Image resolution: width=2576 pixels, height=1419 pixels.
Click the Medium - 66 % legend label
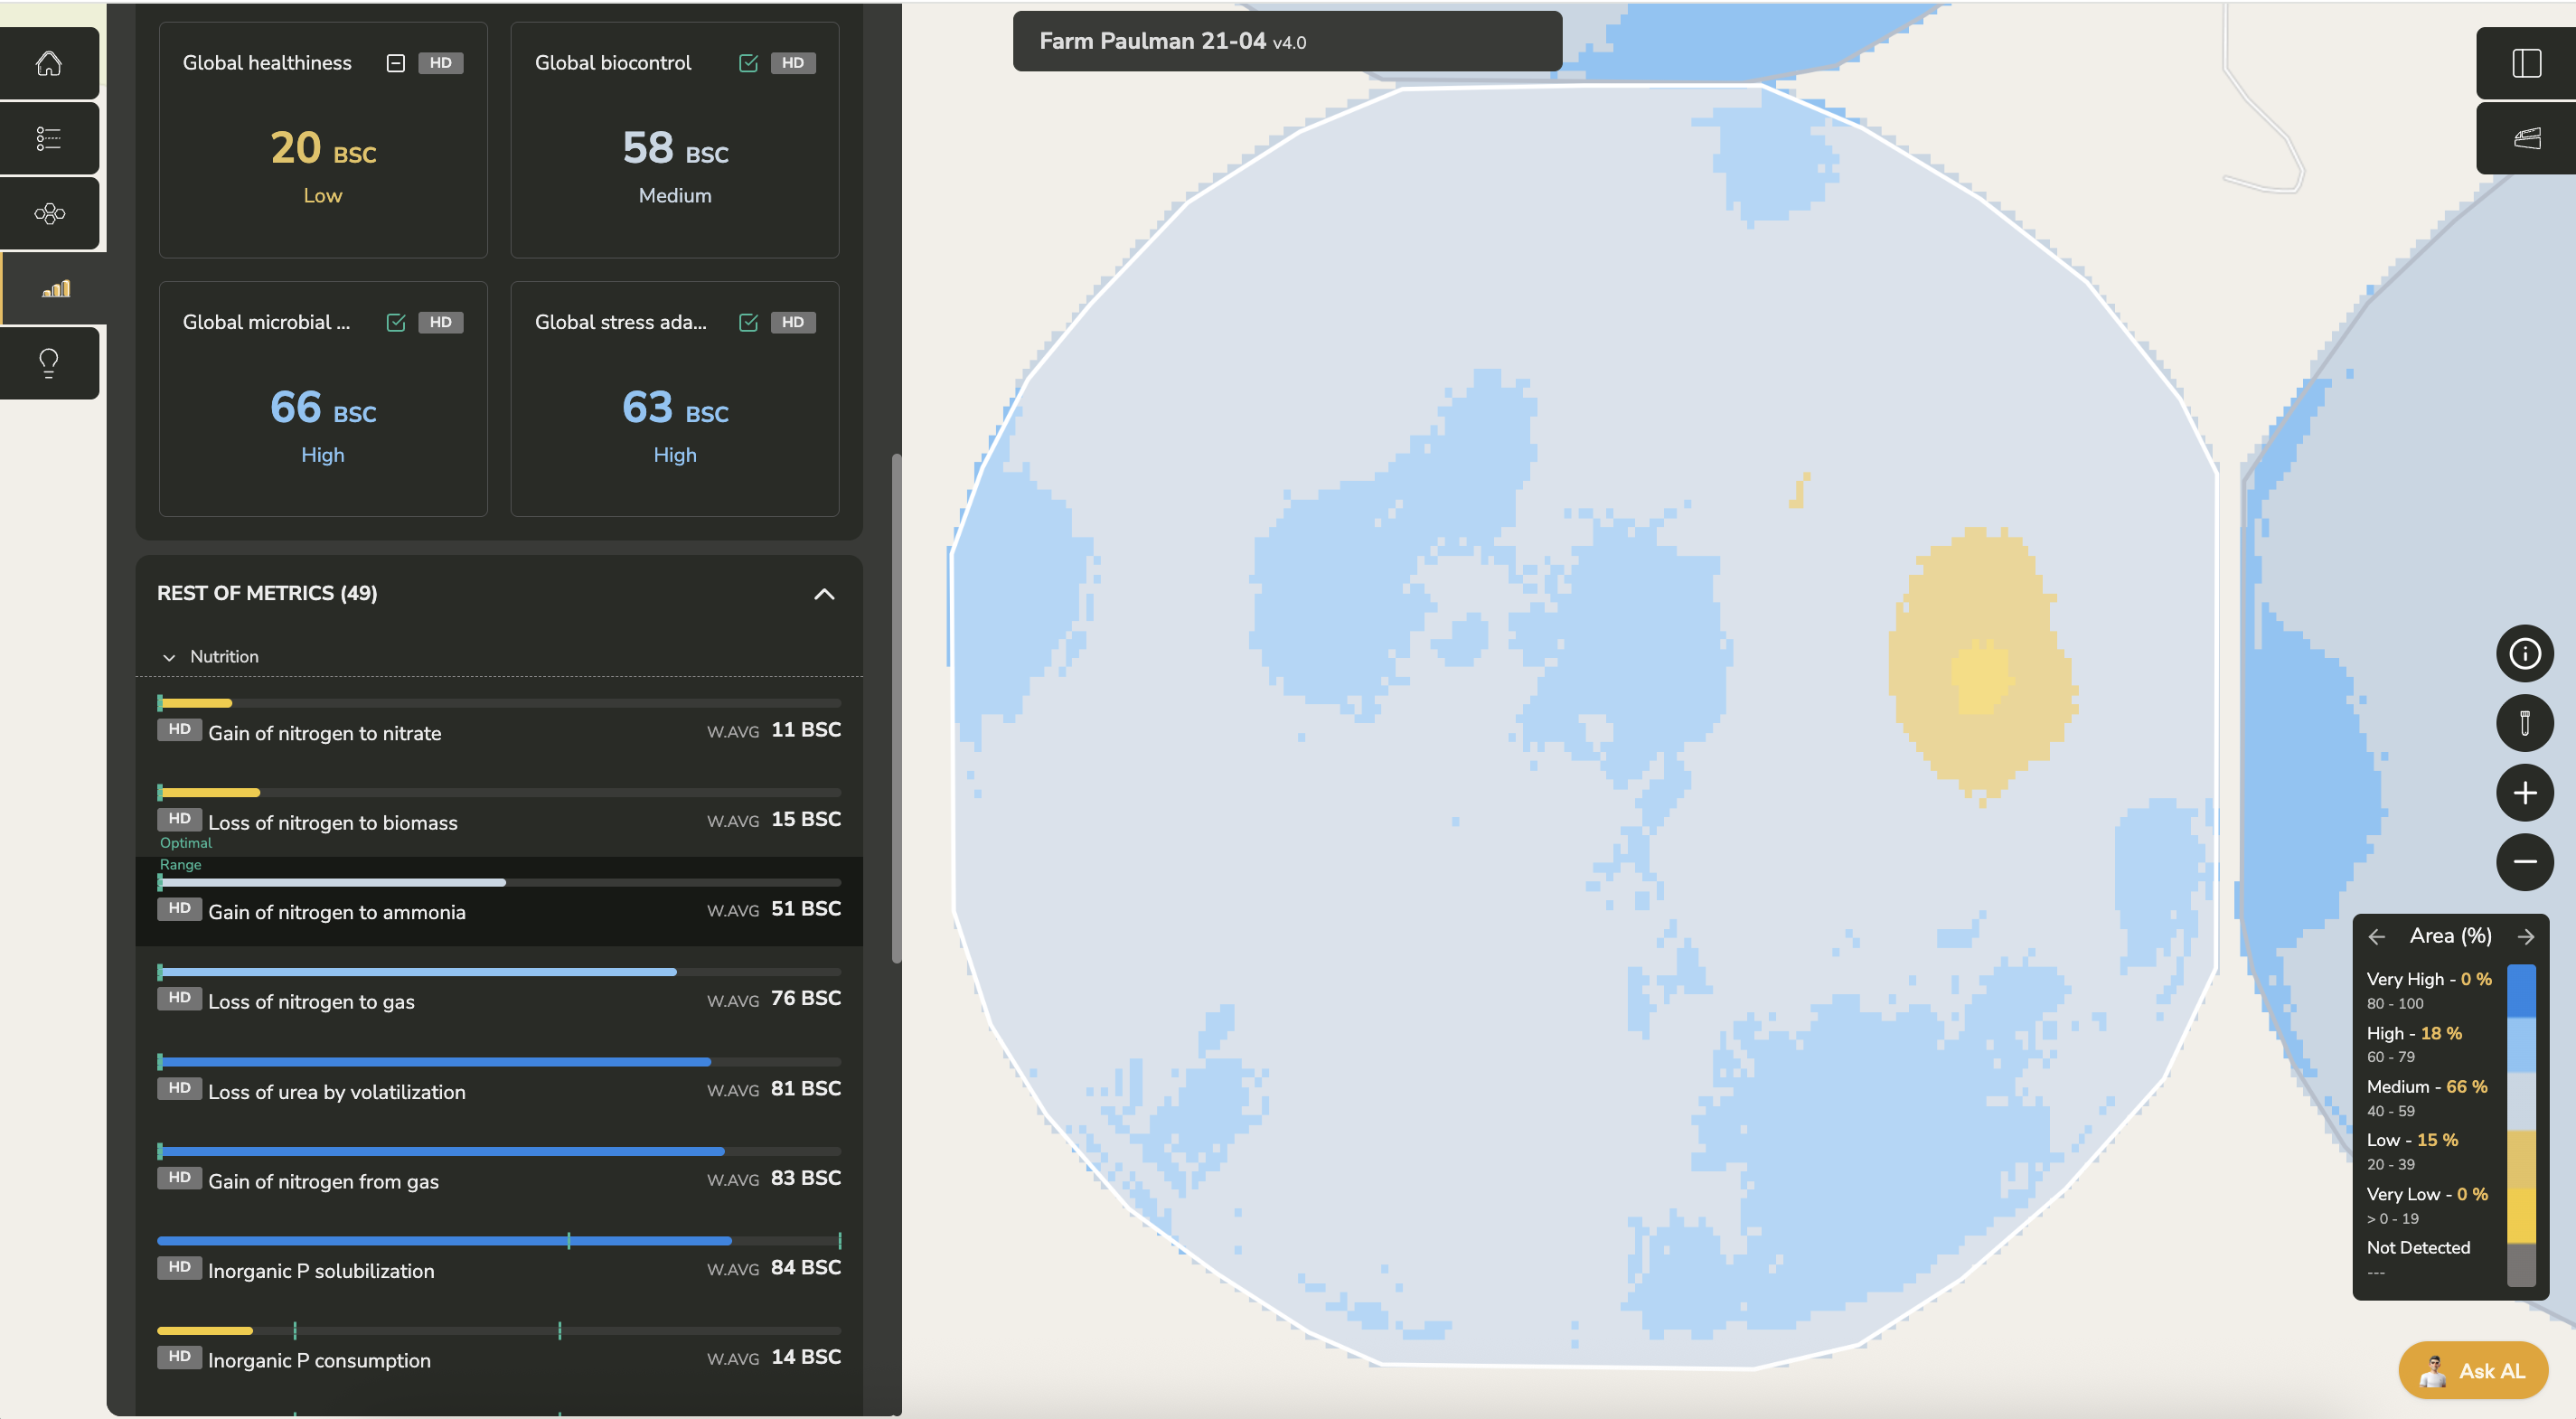[2426, 1087]
